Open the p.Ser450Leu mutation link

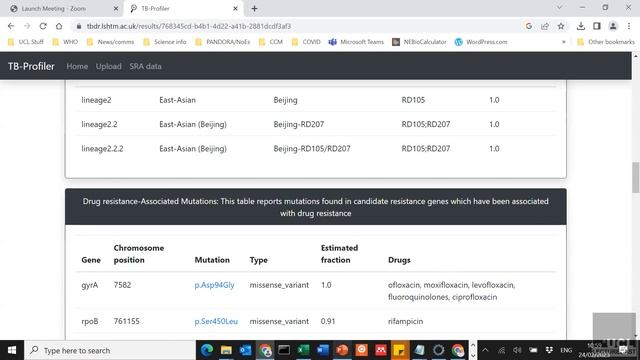pyautogui.click(x=216, y=321)
